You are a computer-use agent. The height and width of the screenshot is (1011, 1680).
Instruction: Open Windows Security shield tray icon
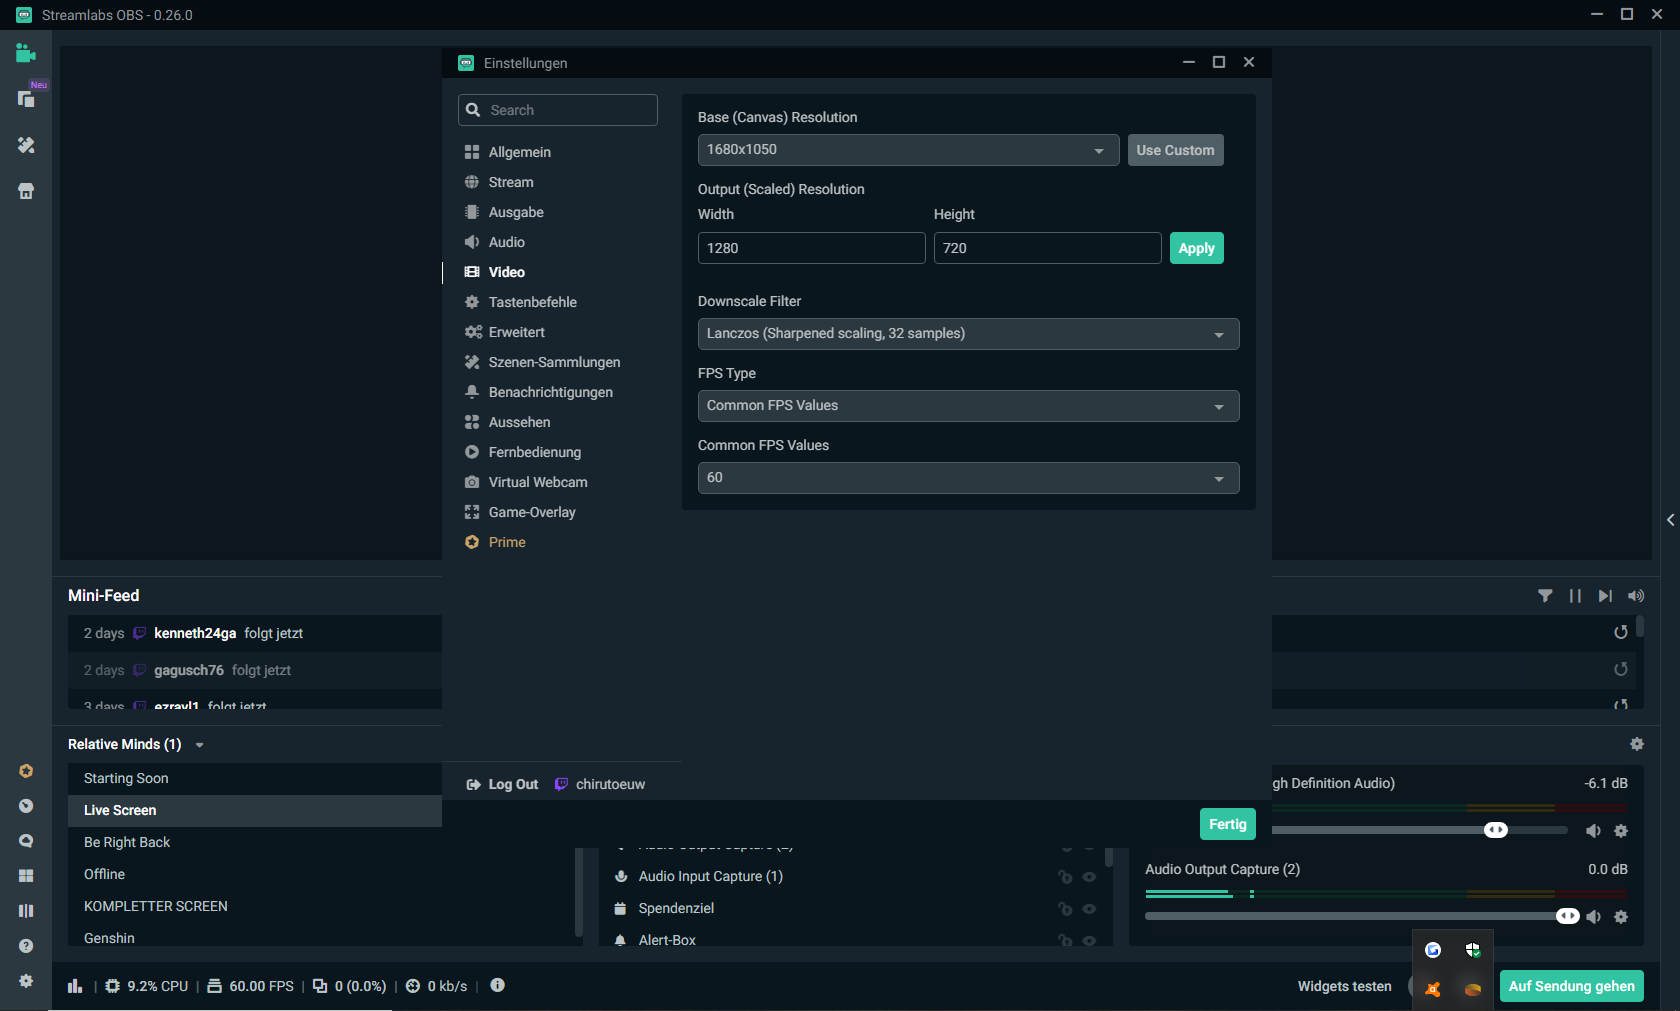(x=1473, y=950)
